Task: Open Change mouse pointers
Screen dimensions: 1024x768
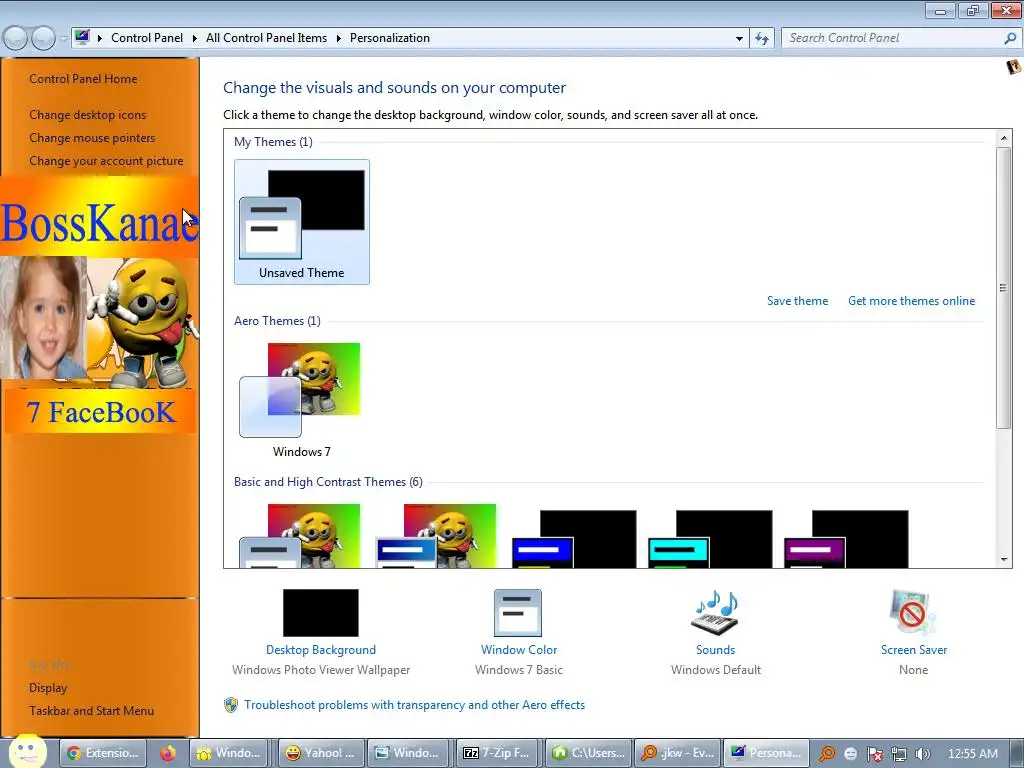Action: click(x=92, y=138)
